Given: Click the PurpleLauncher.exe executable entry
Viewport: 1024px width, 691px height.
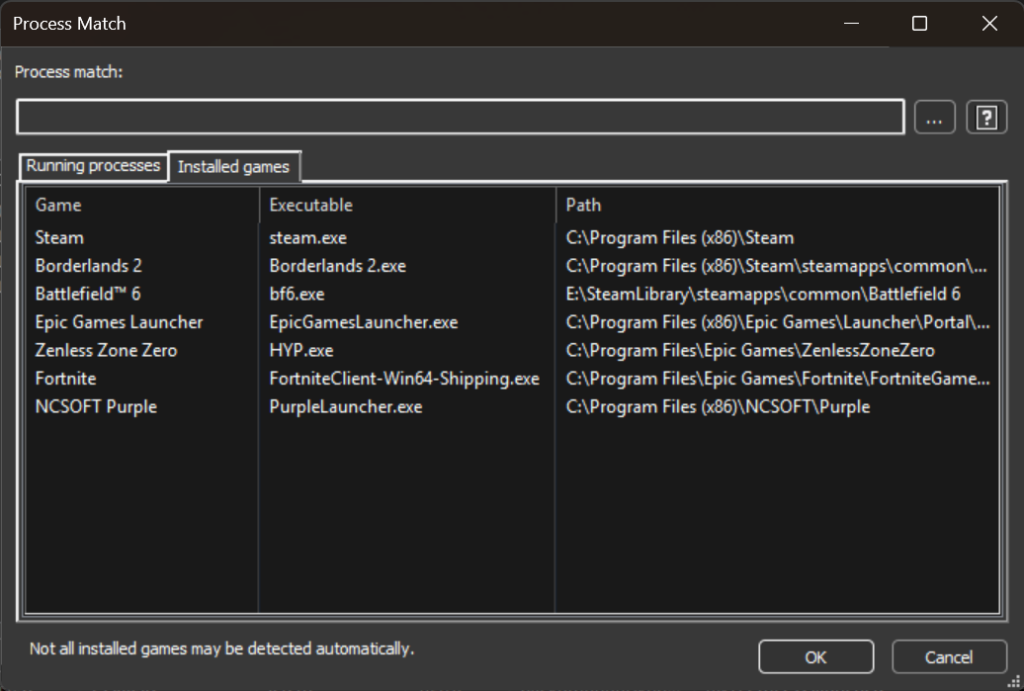Looking at the screenshot, I should (346, 407).
